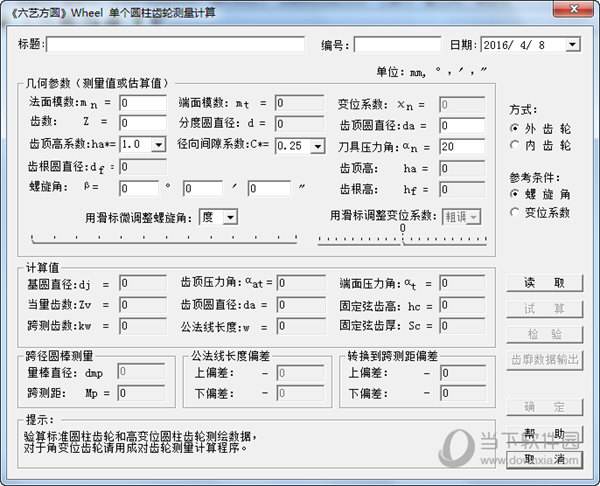Click into the 标题 title field
The width and height of the screenshot is (600, 486).
[176, 44]
